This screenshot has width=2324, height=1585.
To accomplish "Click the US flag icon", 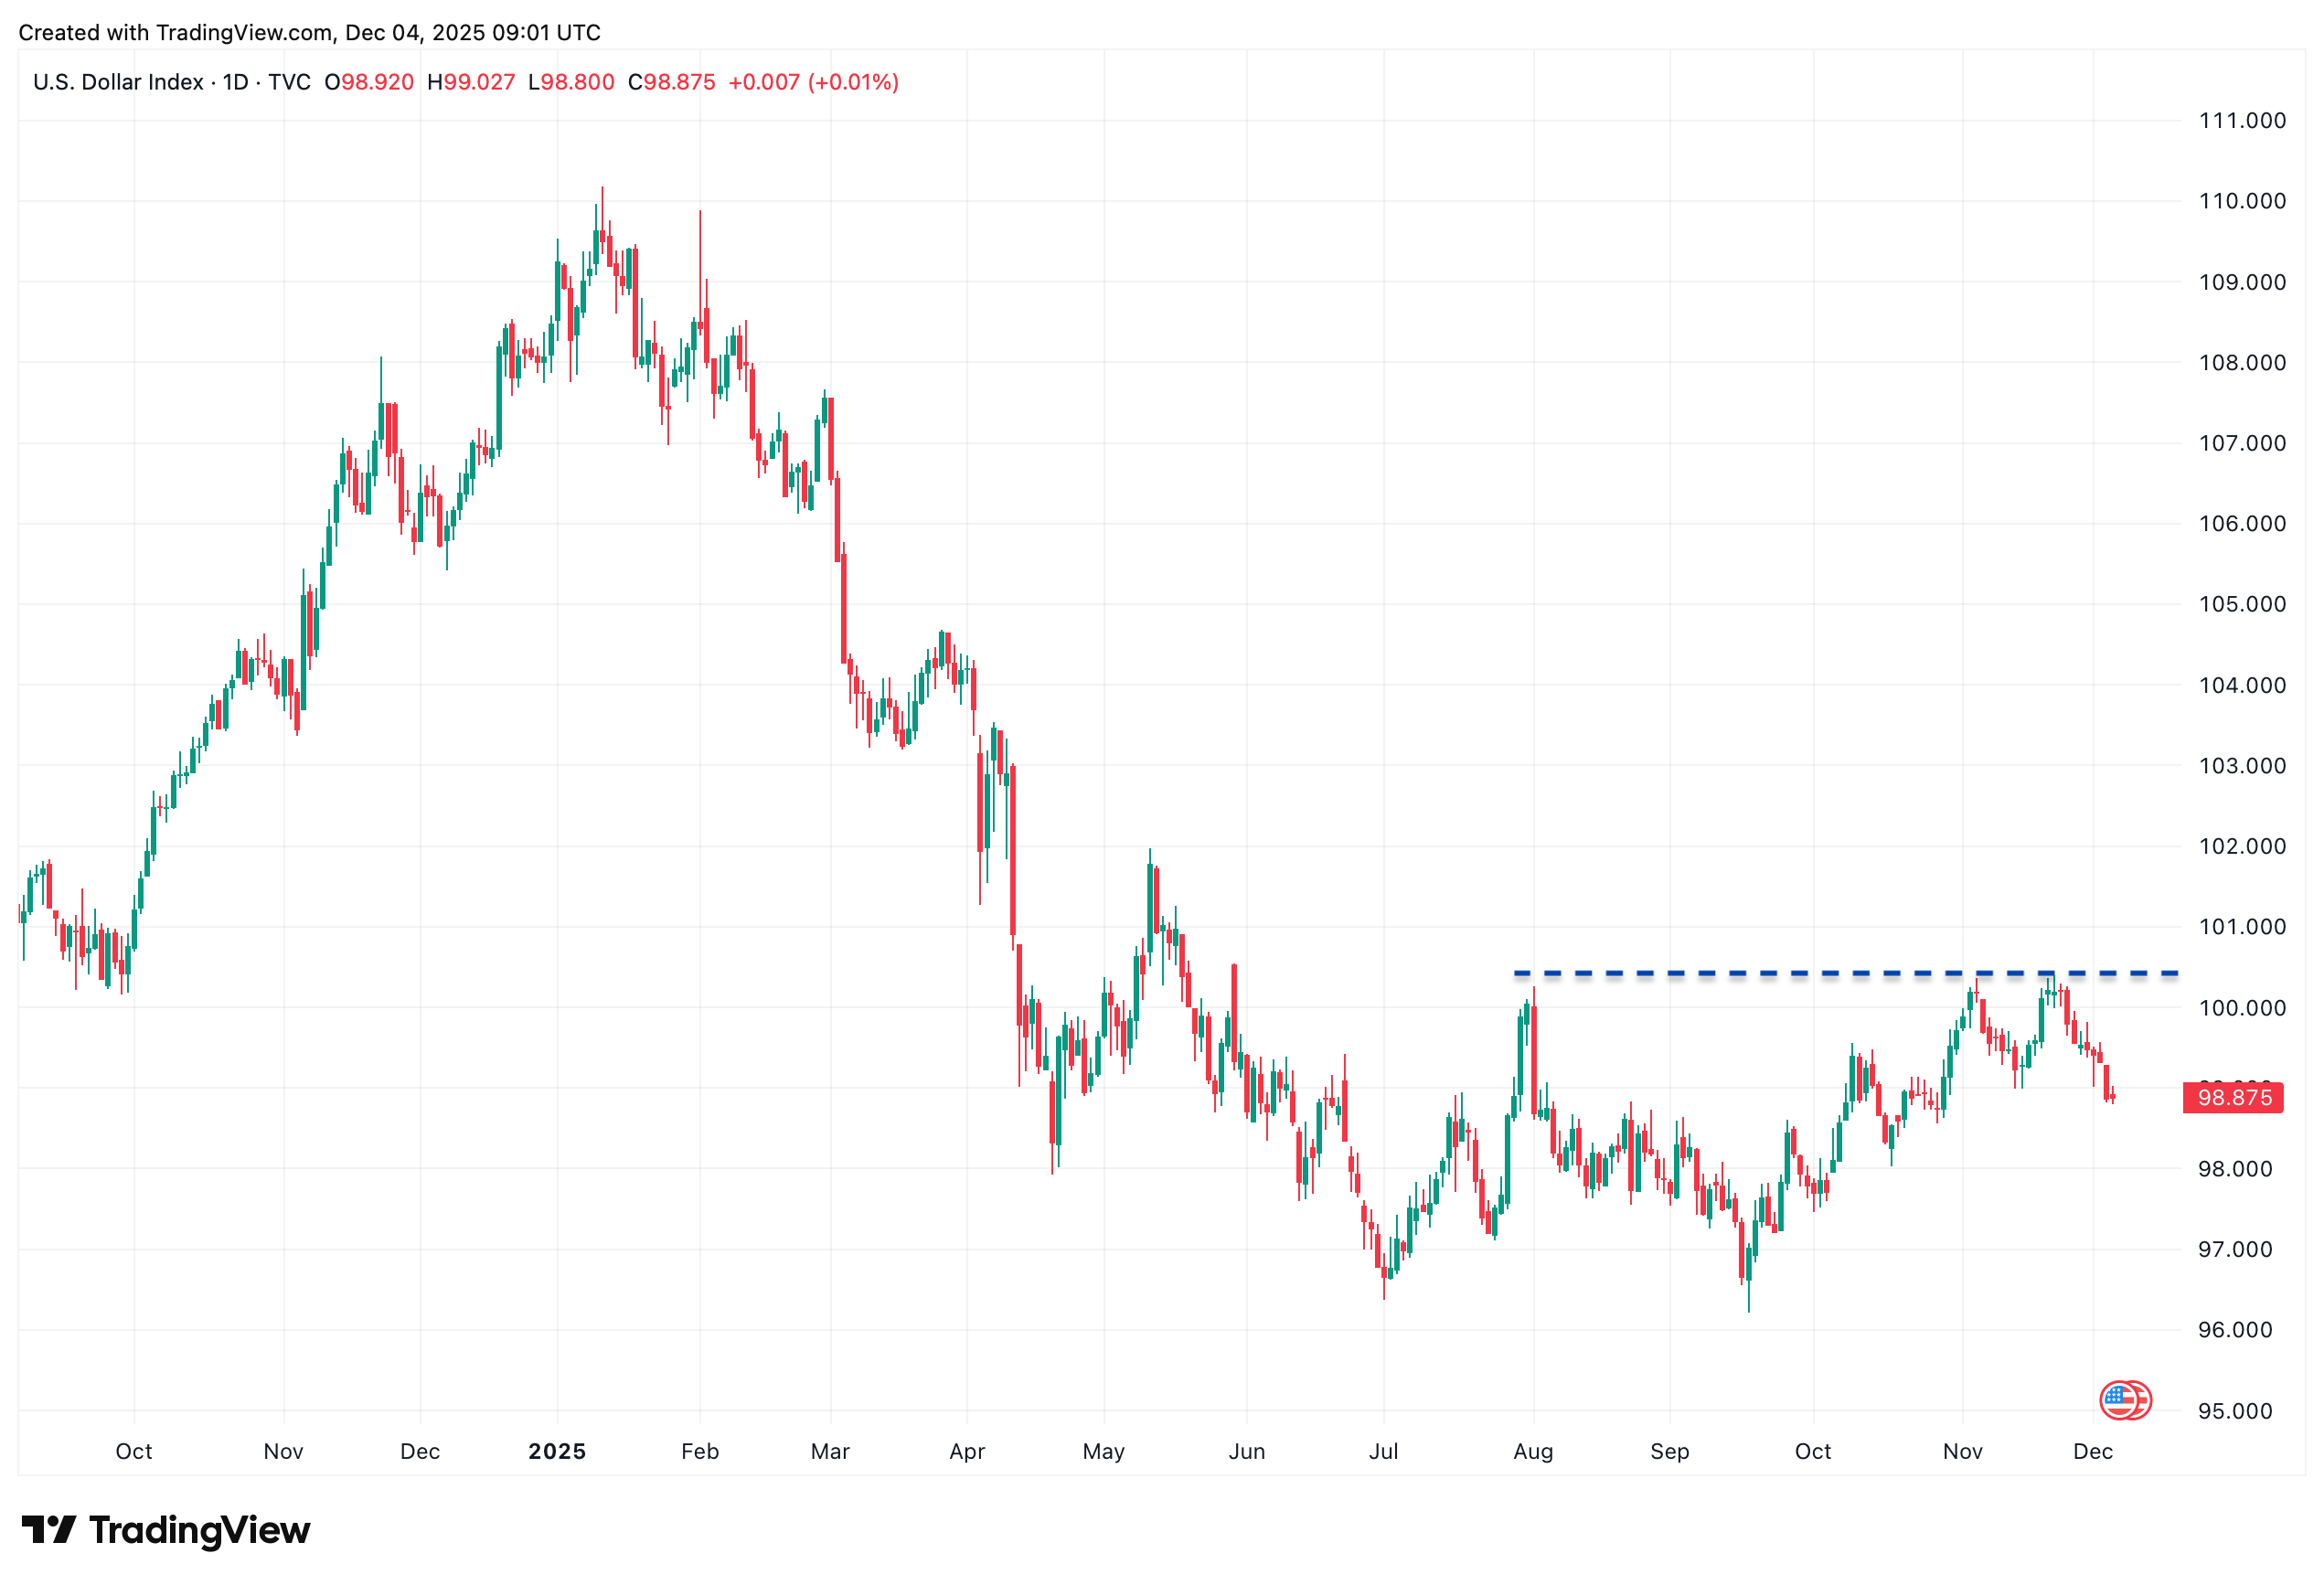I will 2122,1400.
